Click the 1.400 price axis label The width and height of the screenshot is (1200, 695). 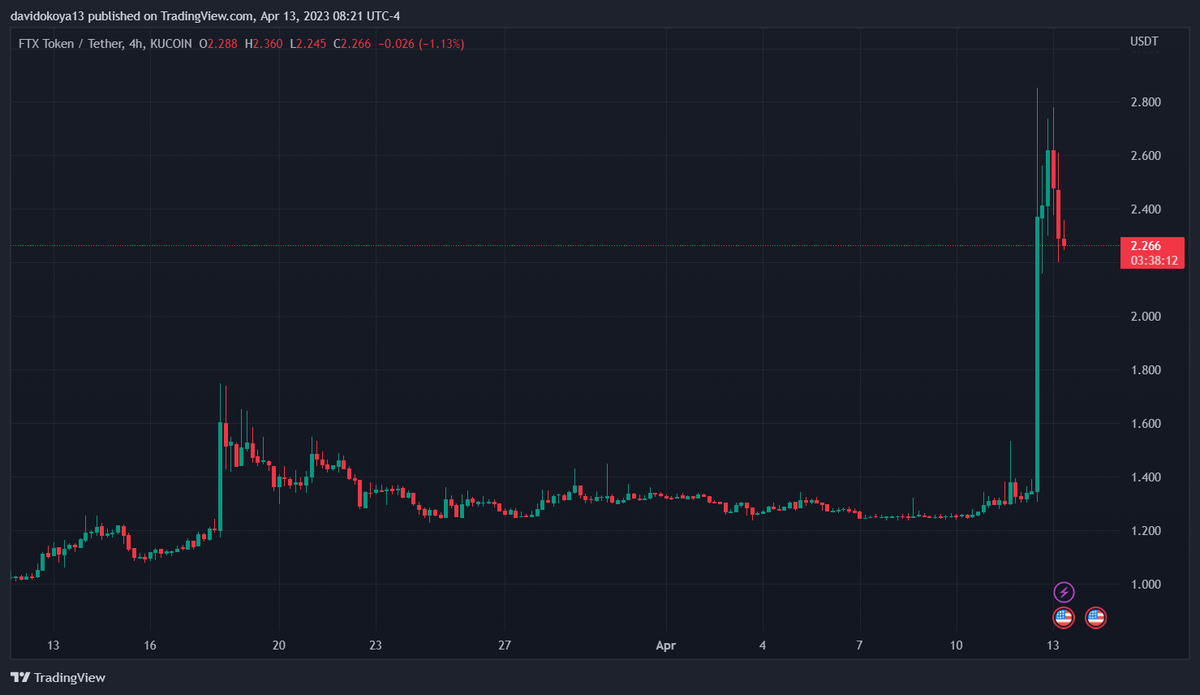coord(1145,478)
